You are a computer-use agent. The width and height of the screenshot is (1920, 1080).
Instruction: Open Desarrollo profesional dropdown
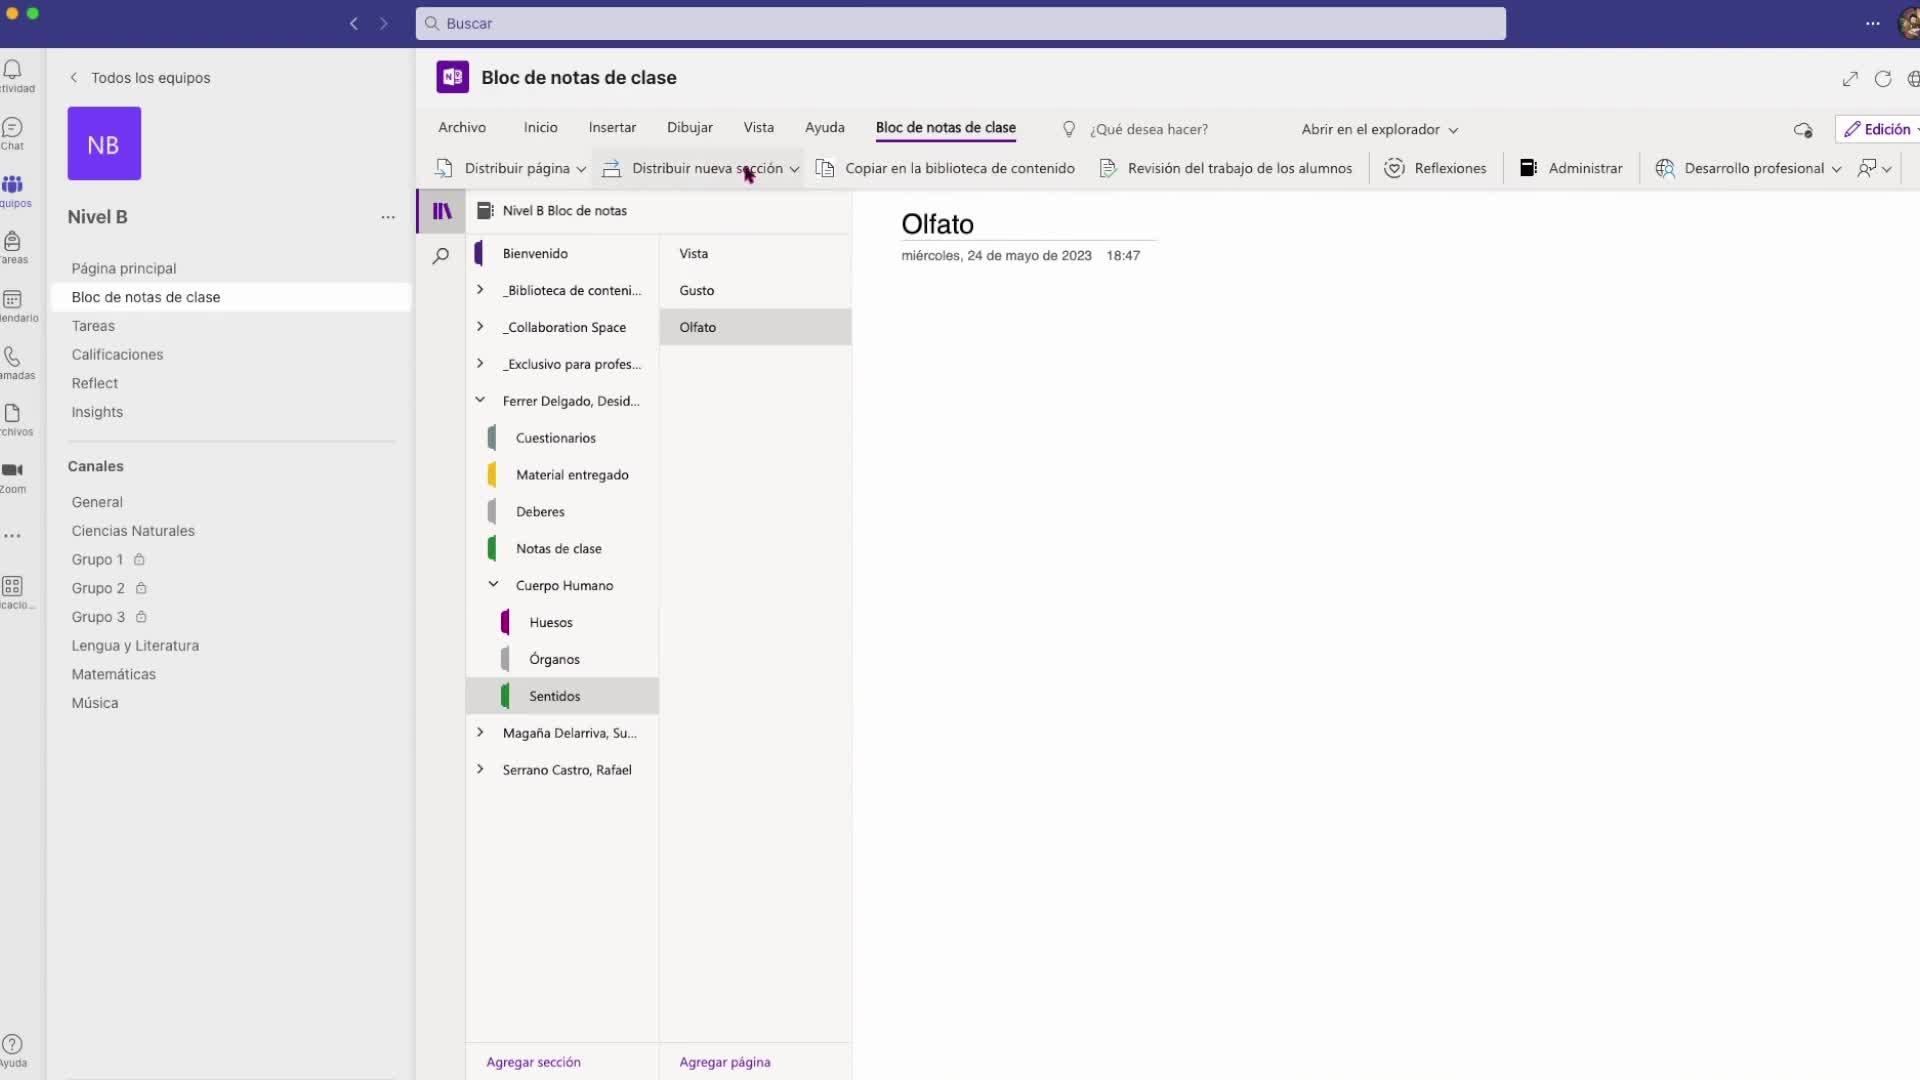pos(1836,169)
